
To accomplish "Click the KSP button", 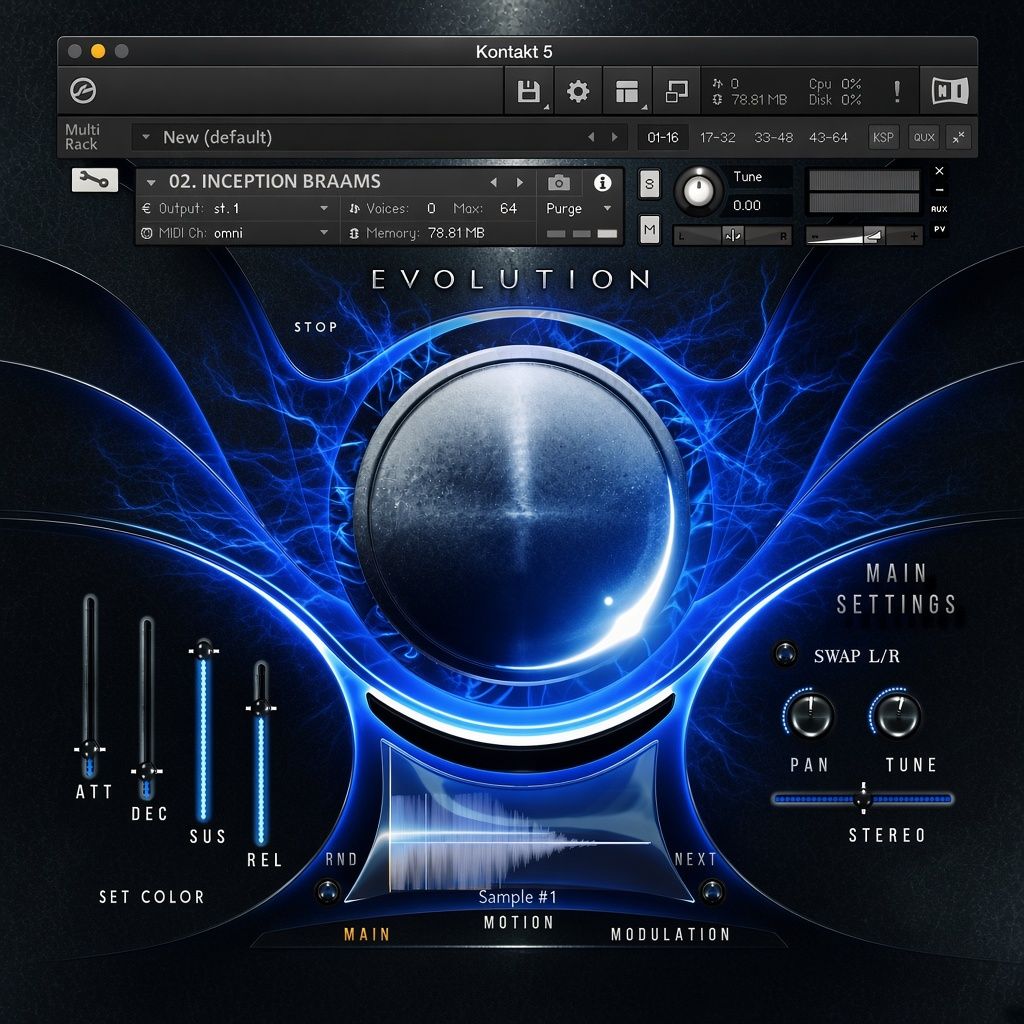I will click(883, 137).
